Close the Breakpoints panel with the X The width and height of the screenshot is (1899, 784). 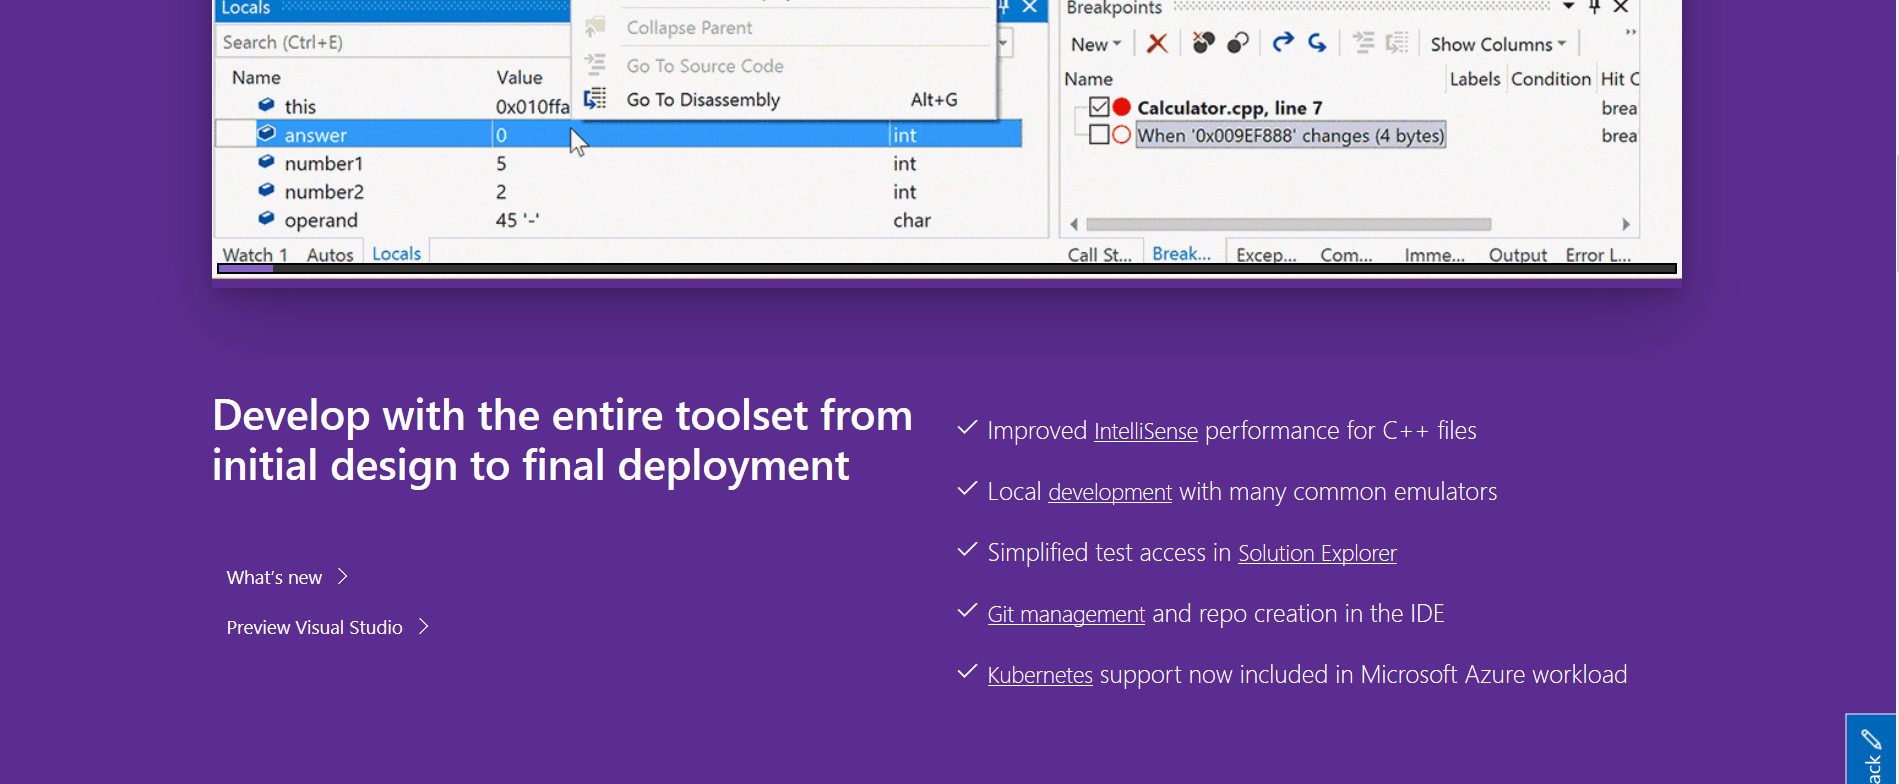[1621, 7]
